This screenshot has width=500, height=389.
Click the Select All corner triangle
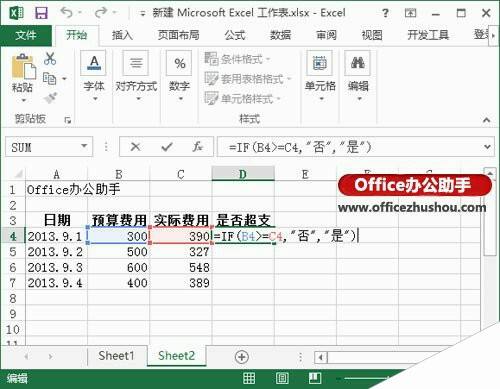click(18, 174)
